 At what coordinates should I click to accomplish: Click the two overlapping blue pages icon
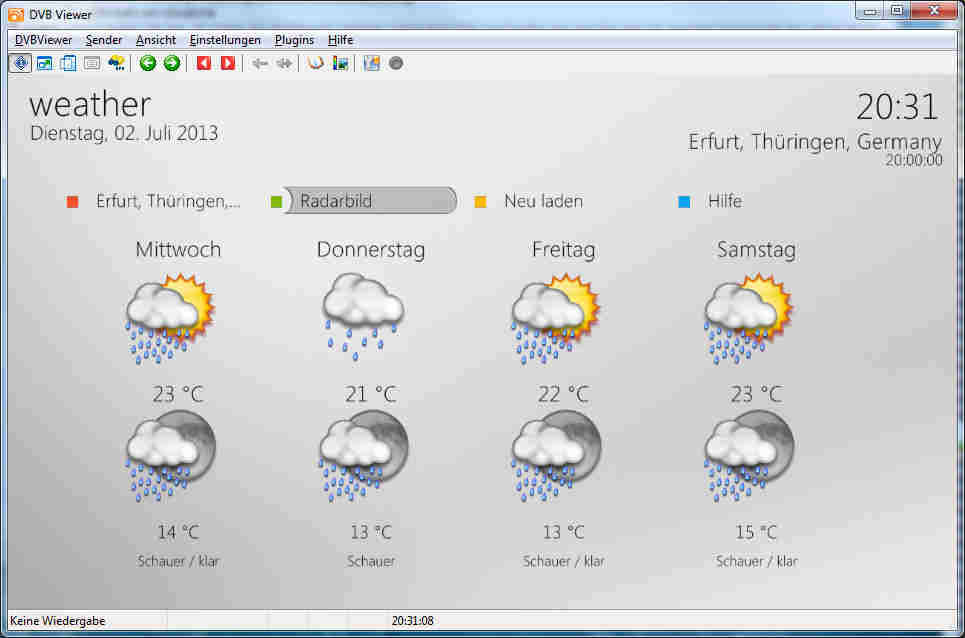click(x=68, y=63)
